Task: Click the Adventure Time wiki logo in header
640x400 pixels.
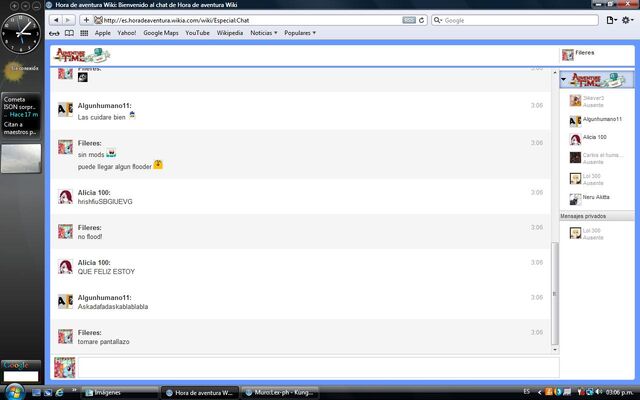Action: 82,55
